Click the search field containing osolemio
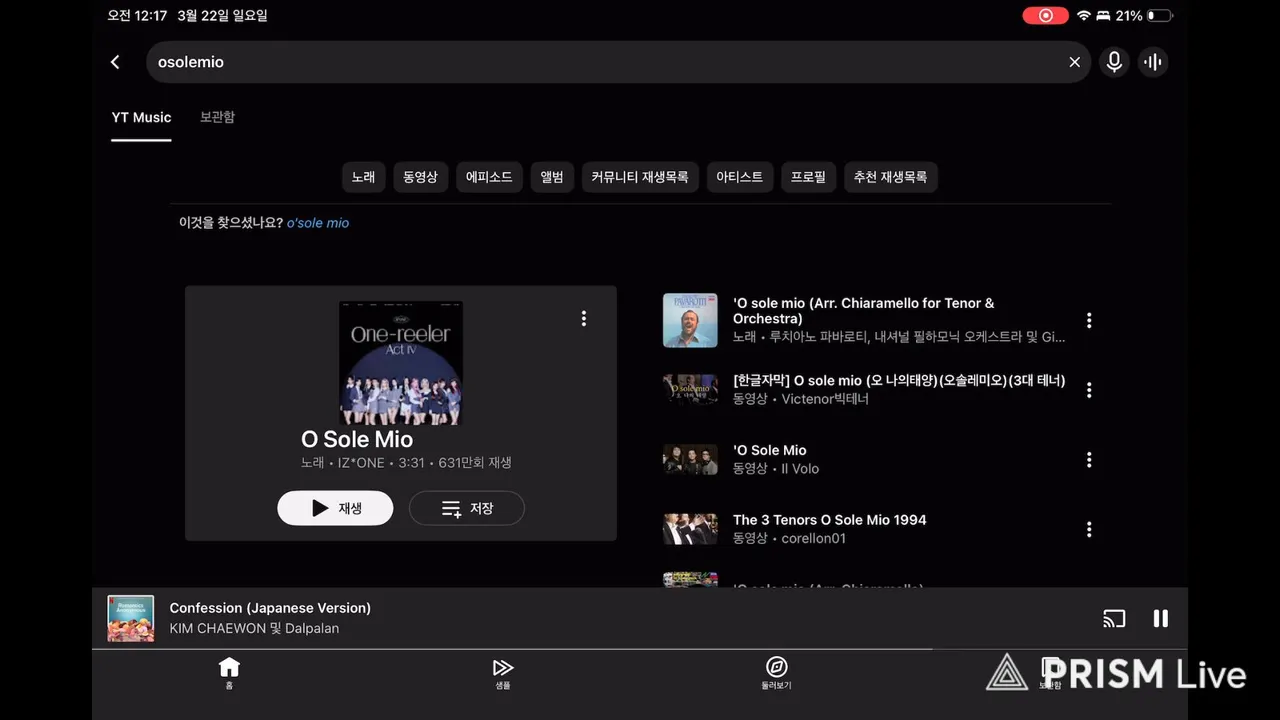 click(618, 62)
